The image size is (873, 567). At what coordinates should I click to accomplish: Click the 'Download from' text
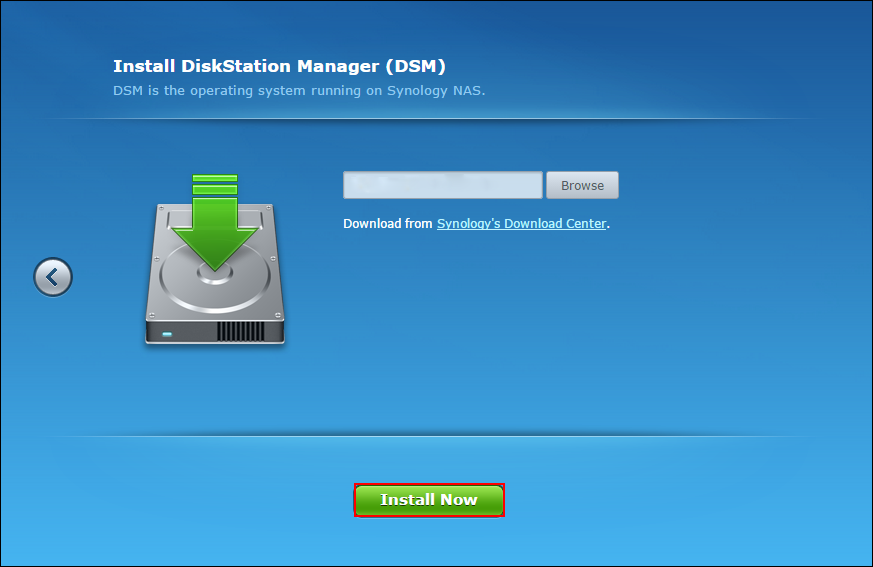[x=388, y=223]
